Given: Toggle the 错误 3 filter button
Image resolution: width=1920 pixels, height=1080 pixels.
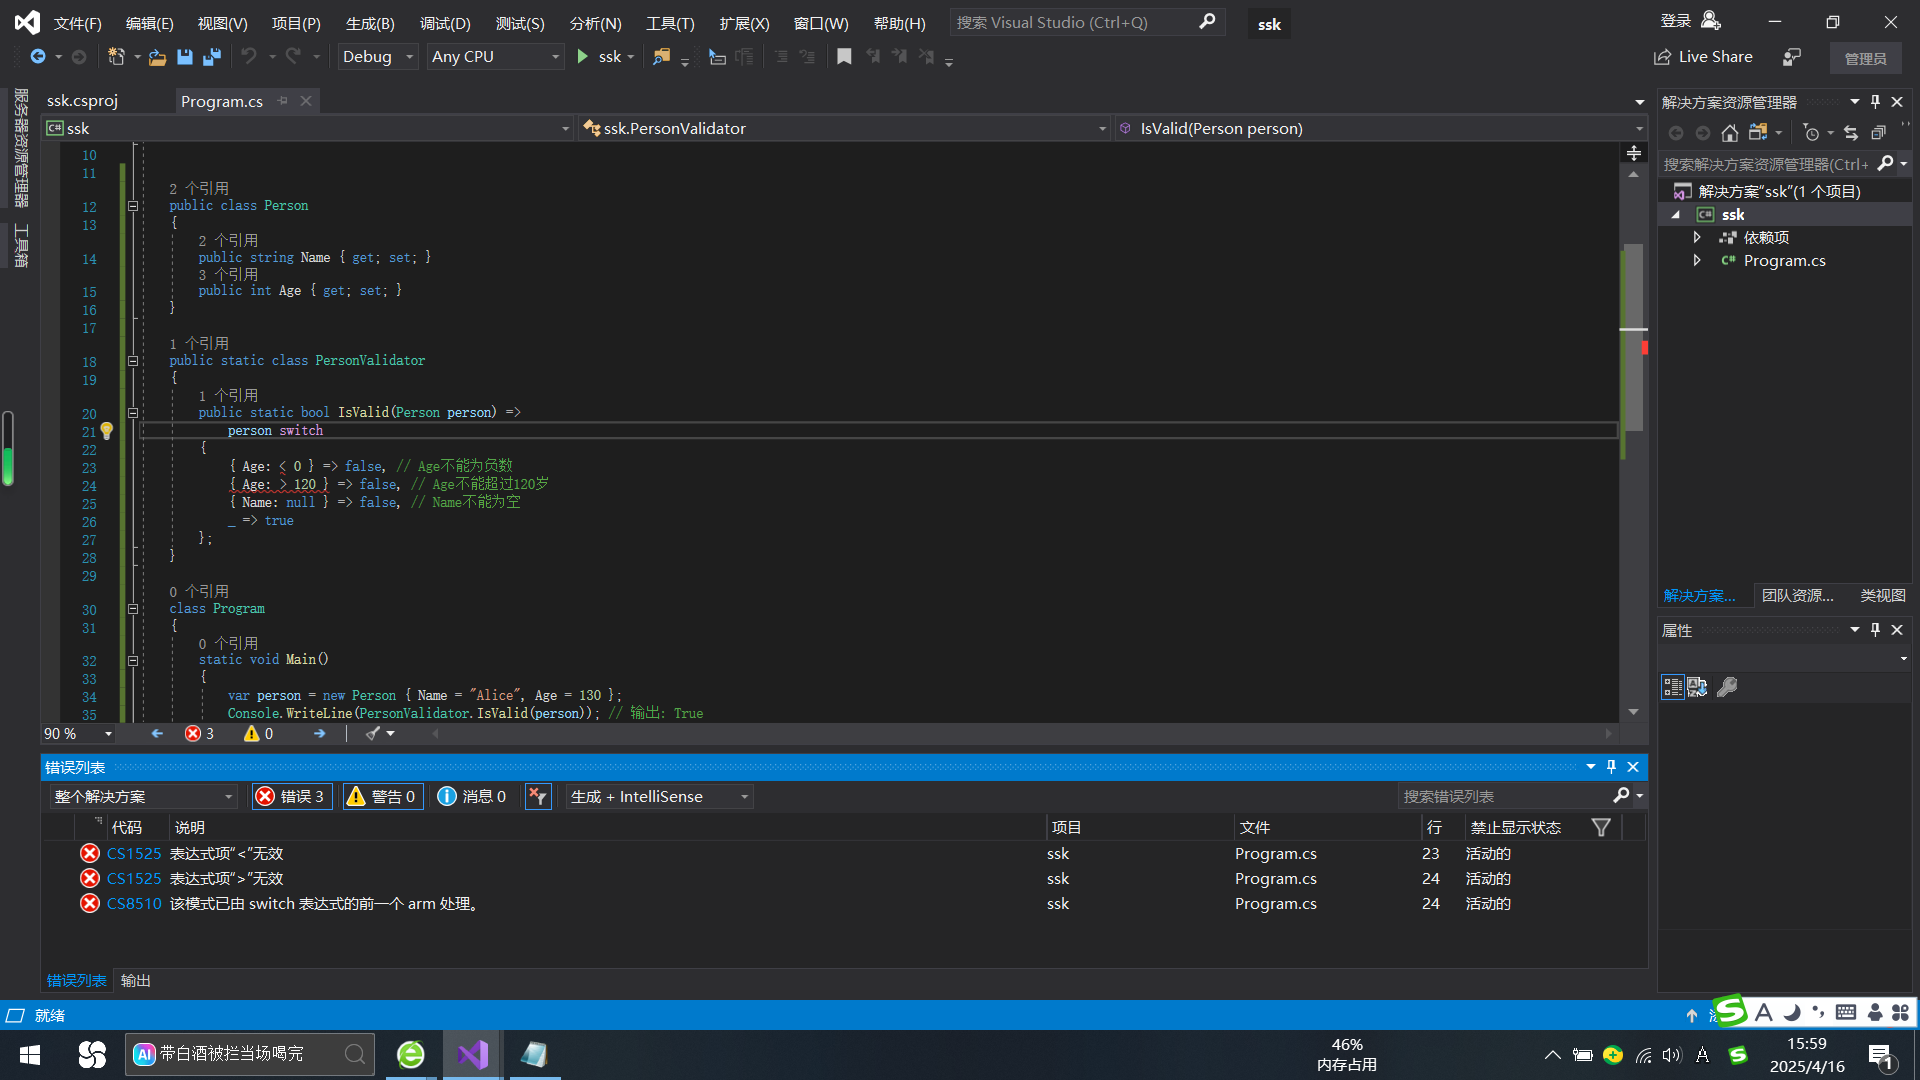Looking at the screenshot, I should [x=291, y=797].
